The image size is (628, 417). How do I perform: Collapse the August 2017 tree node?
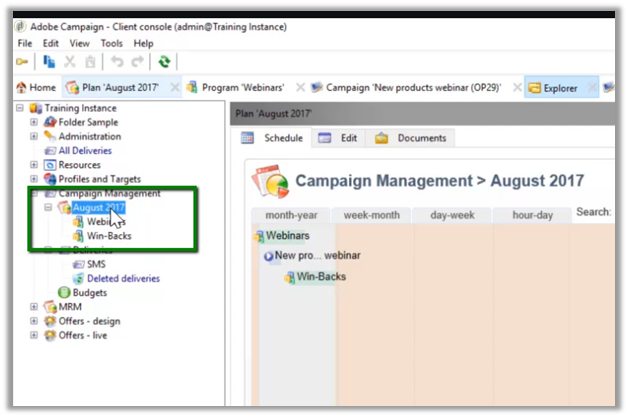point(48,208)
